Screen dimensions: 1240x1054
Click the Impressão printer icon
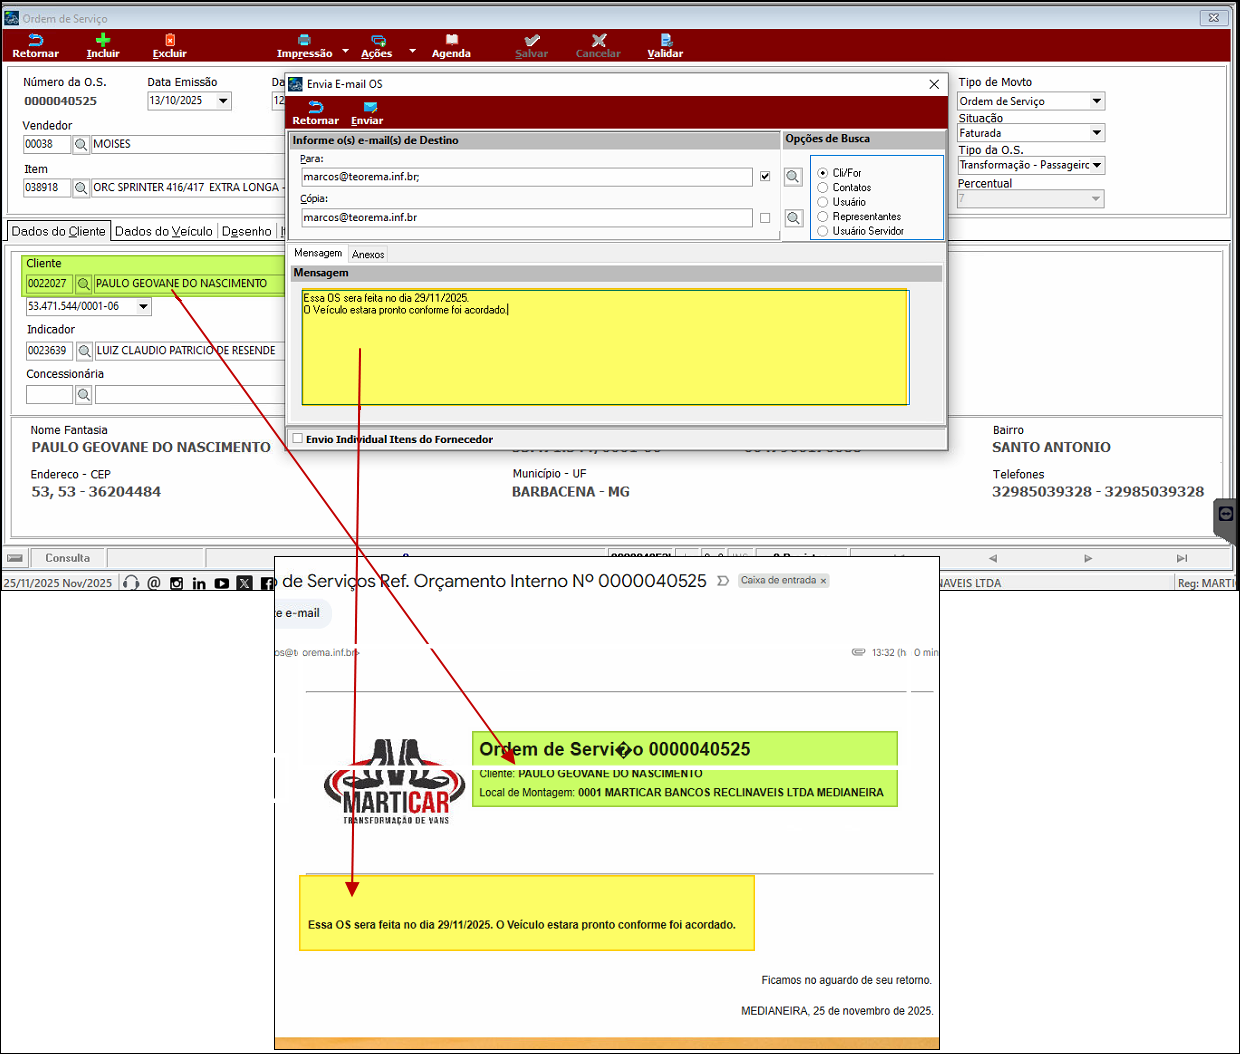point(304,41)
